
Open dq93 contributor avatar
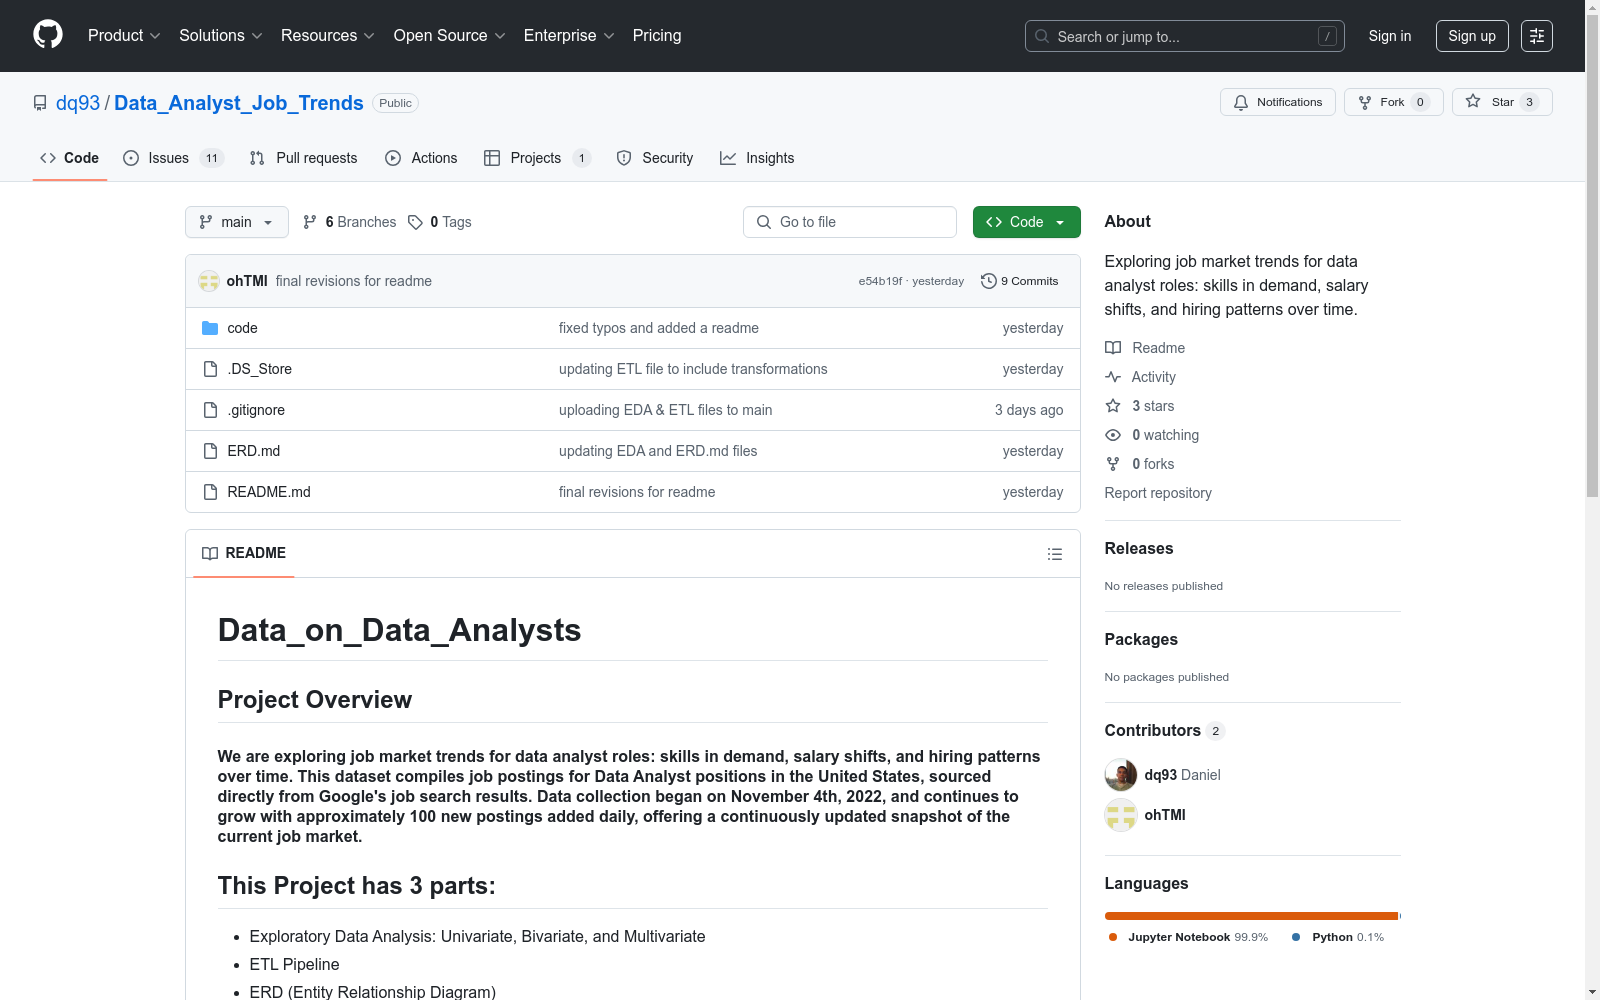click(1121, 775)
